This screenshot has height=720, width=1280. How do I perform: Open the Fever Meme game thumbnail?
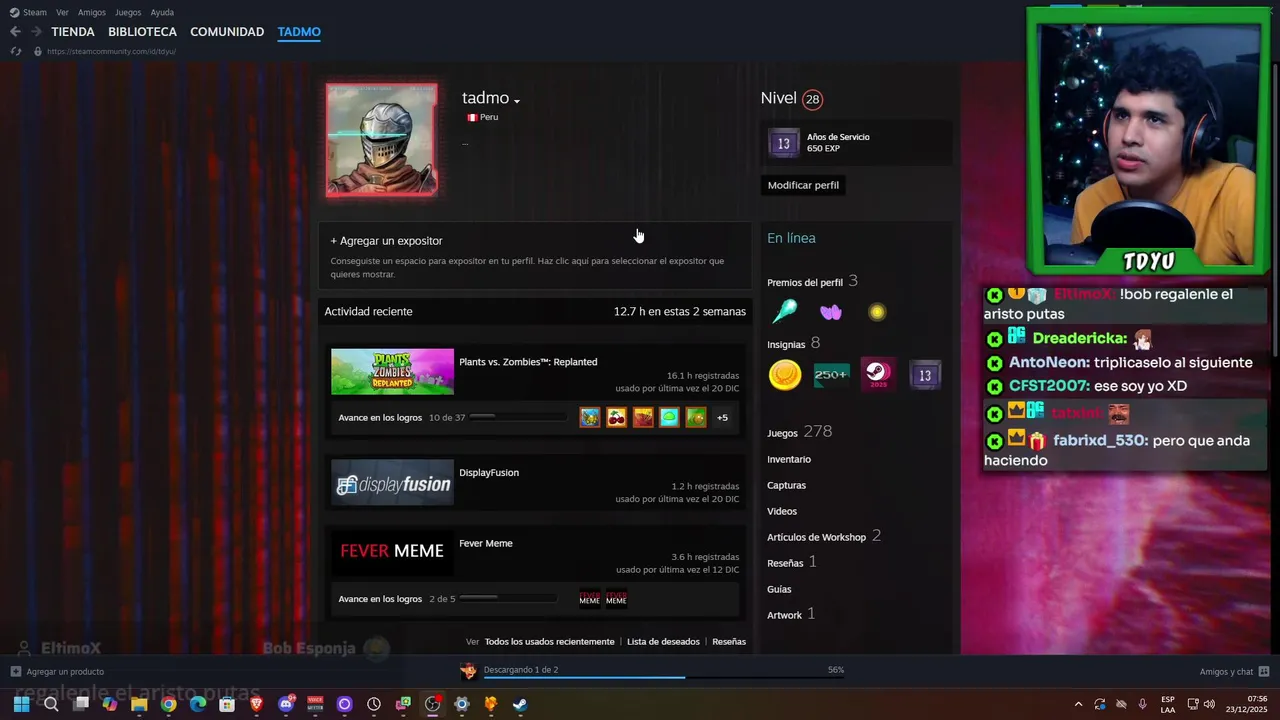tap(392, 553)
